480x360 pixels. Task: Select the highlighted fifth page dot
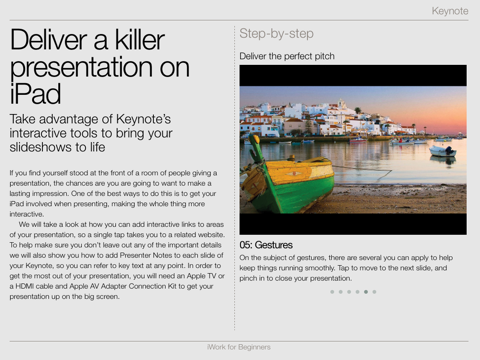click(366, 292)
